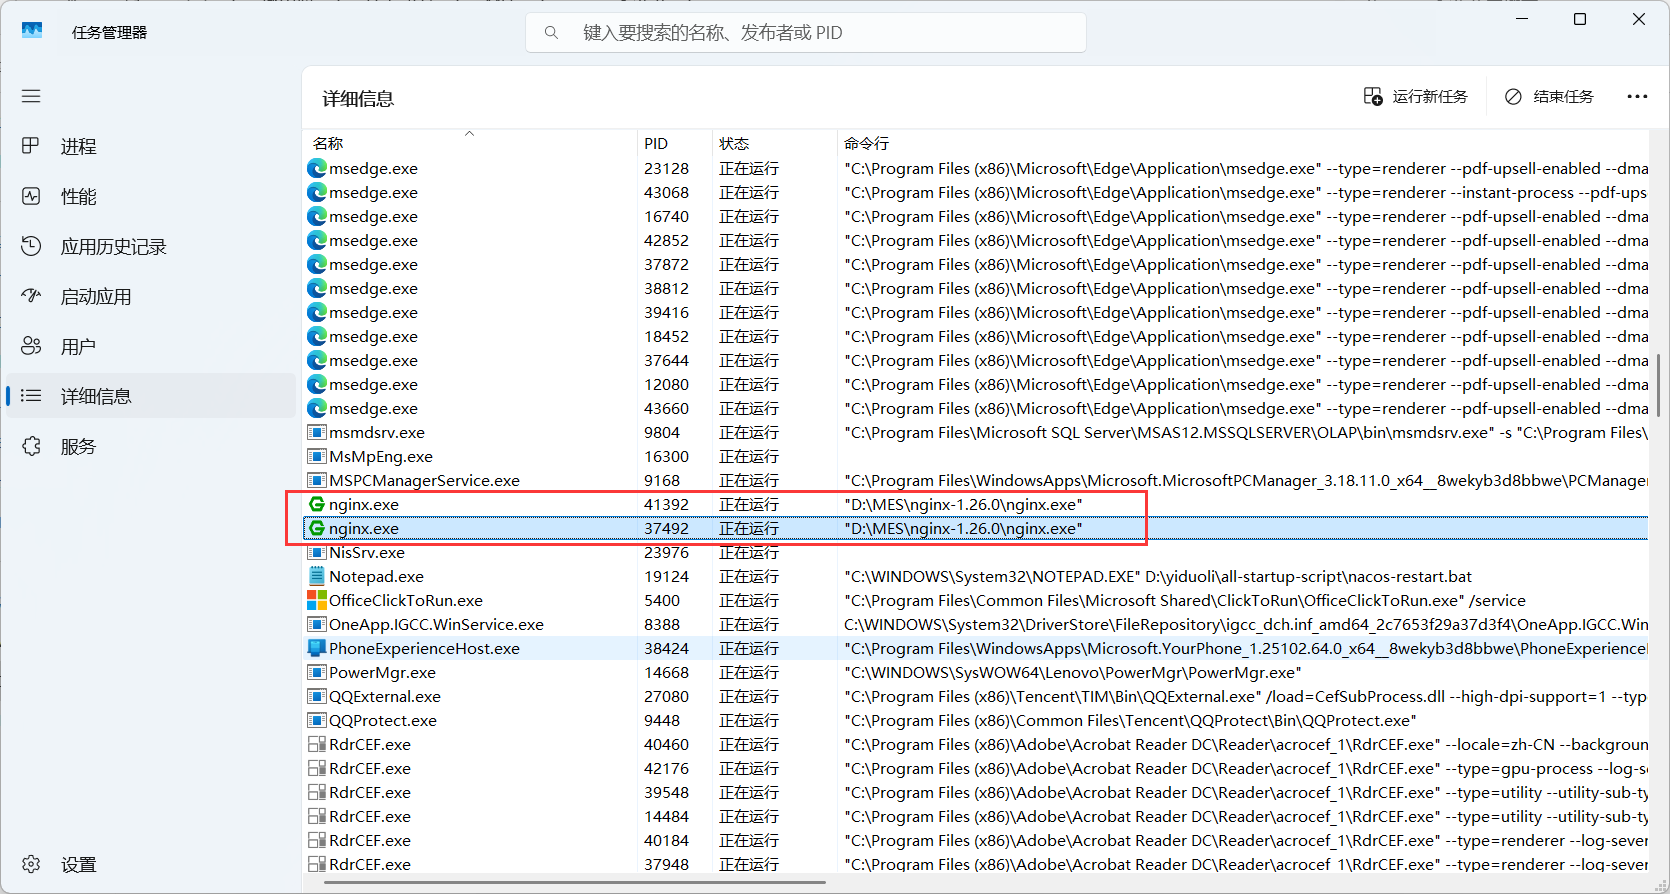Click the sort arrow above the name column
Viewport: 1670px width, 894px height.
pos(469,133)
